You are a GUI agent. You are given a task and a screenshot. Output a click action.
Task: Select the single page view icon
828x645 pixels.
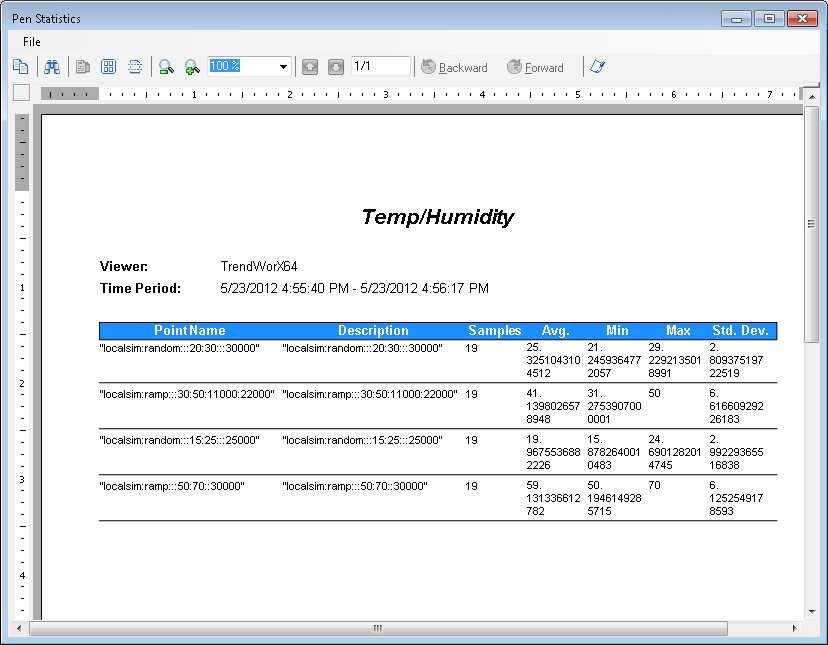[x=84, y=67]
